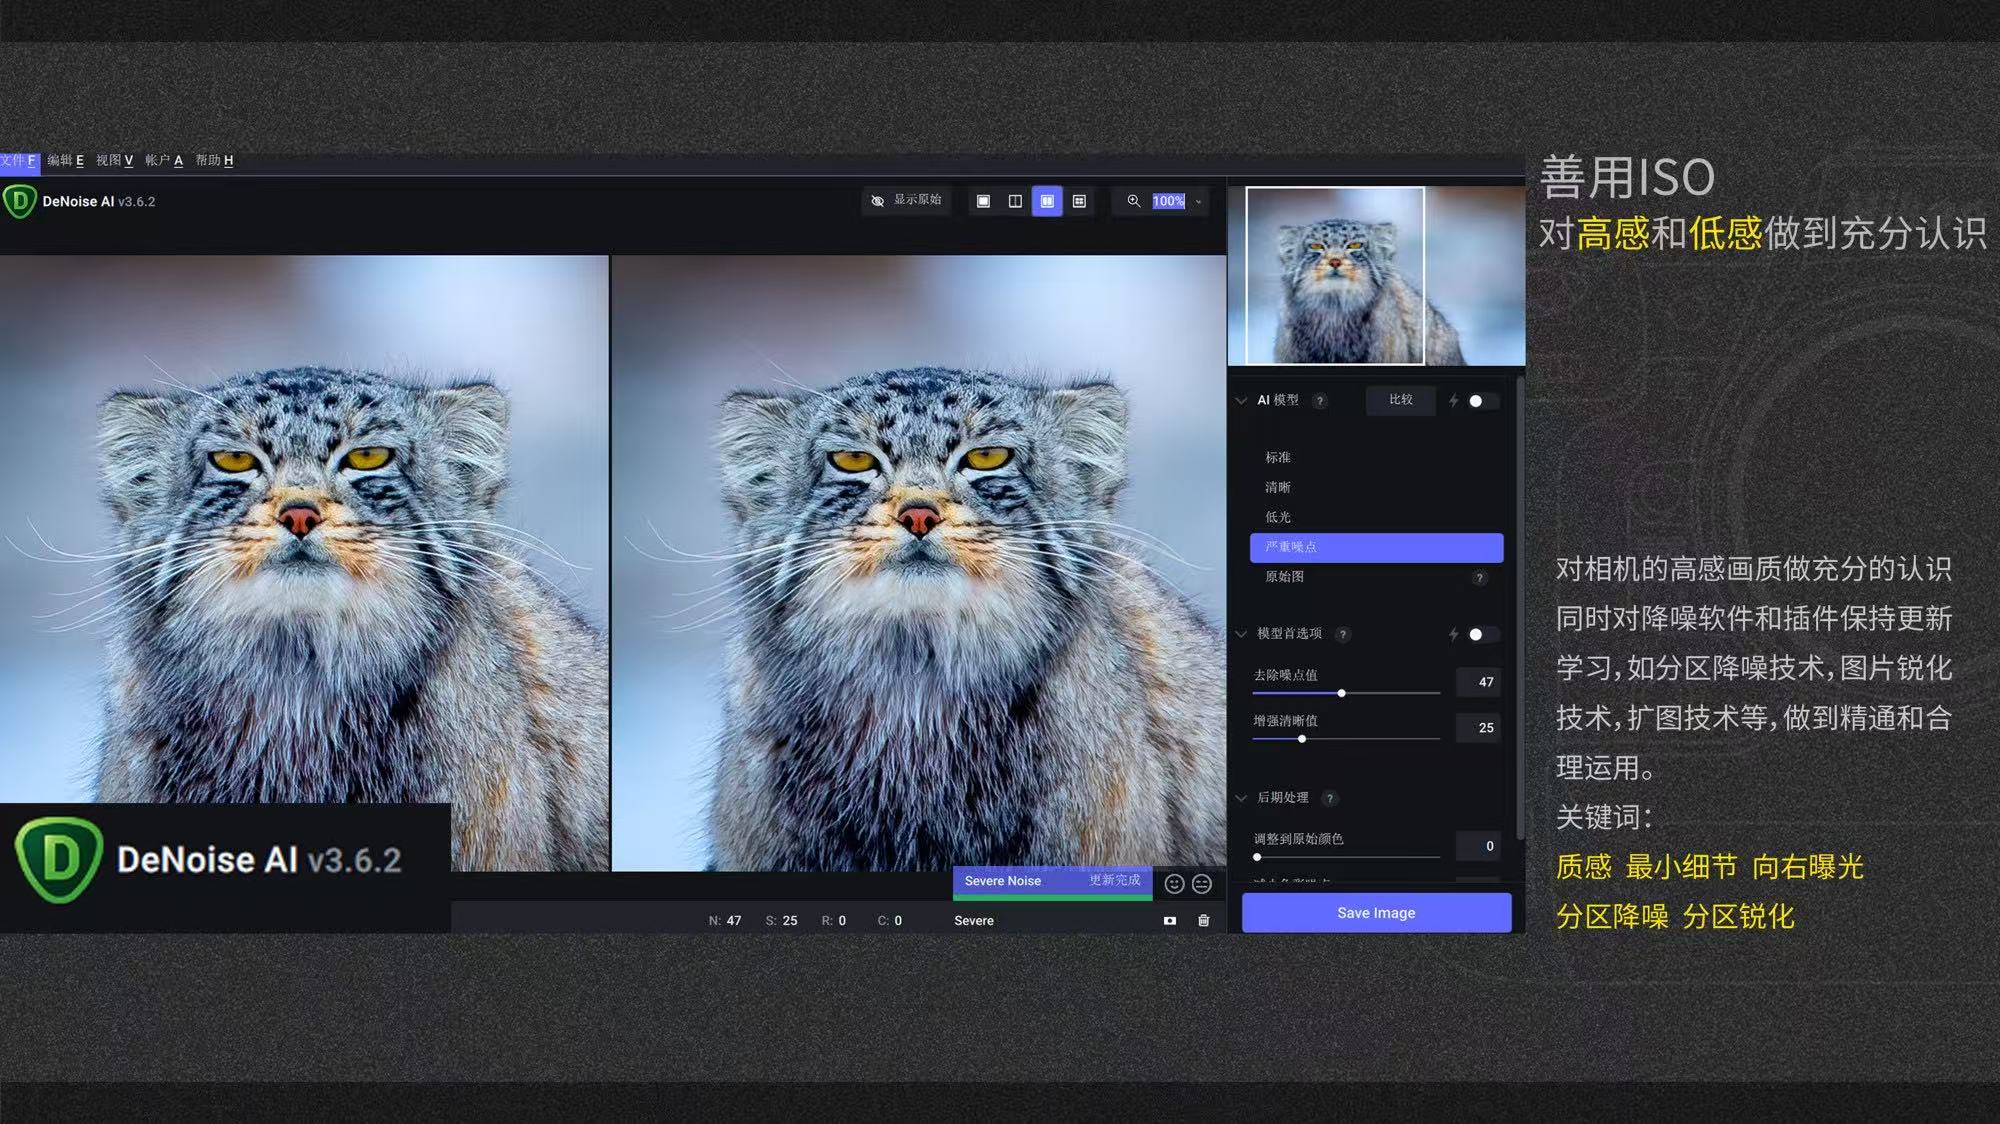Viewport: 2000px width, 1124px height.
Task: Click the lightning icon beside 模型首选项 toggle
Action: [1453, 634]
